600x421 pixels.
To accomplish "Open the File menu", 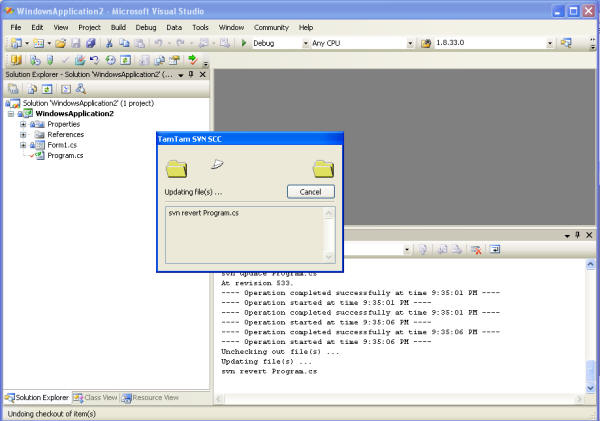I will (x=16, y=28).
